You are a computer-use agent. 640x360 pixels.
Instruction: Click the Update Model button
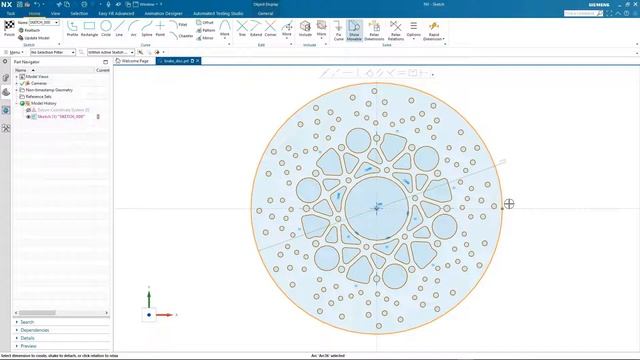(x=34, y=38)
